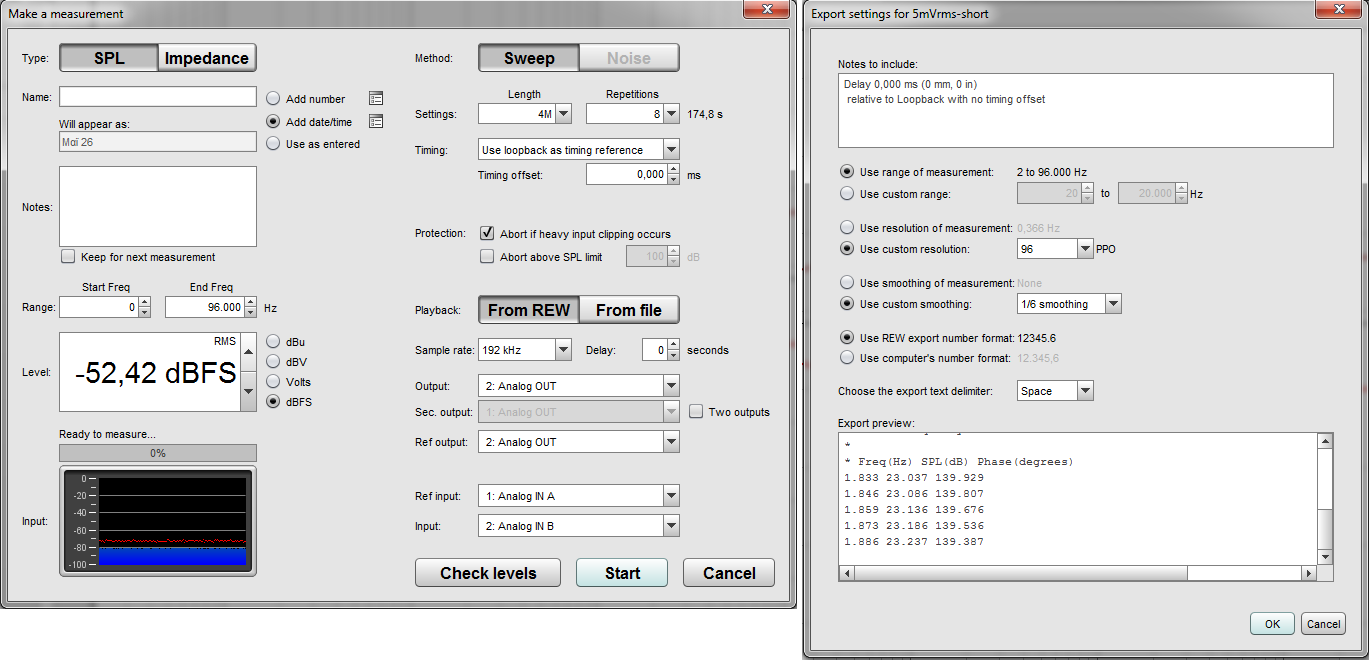
Task: Open number settings icon beside Add number
Action: click(x=376, y=98)
